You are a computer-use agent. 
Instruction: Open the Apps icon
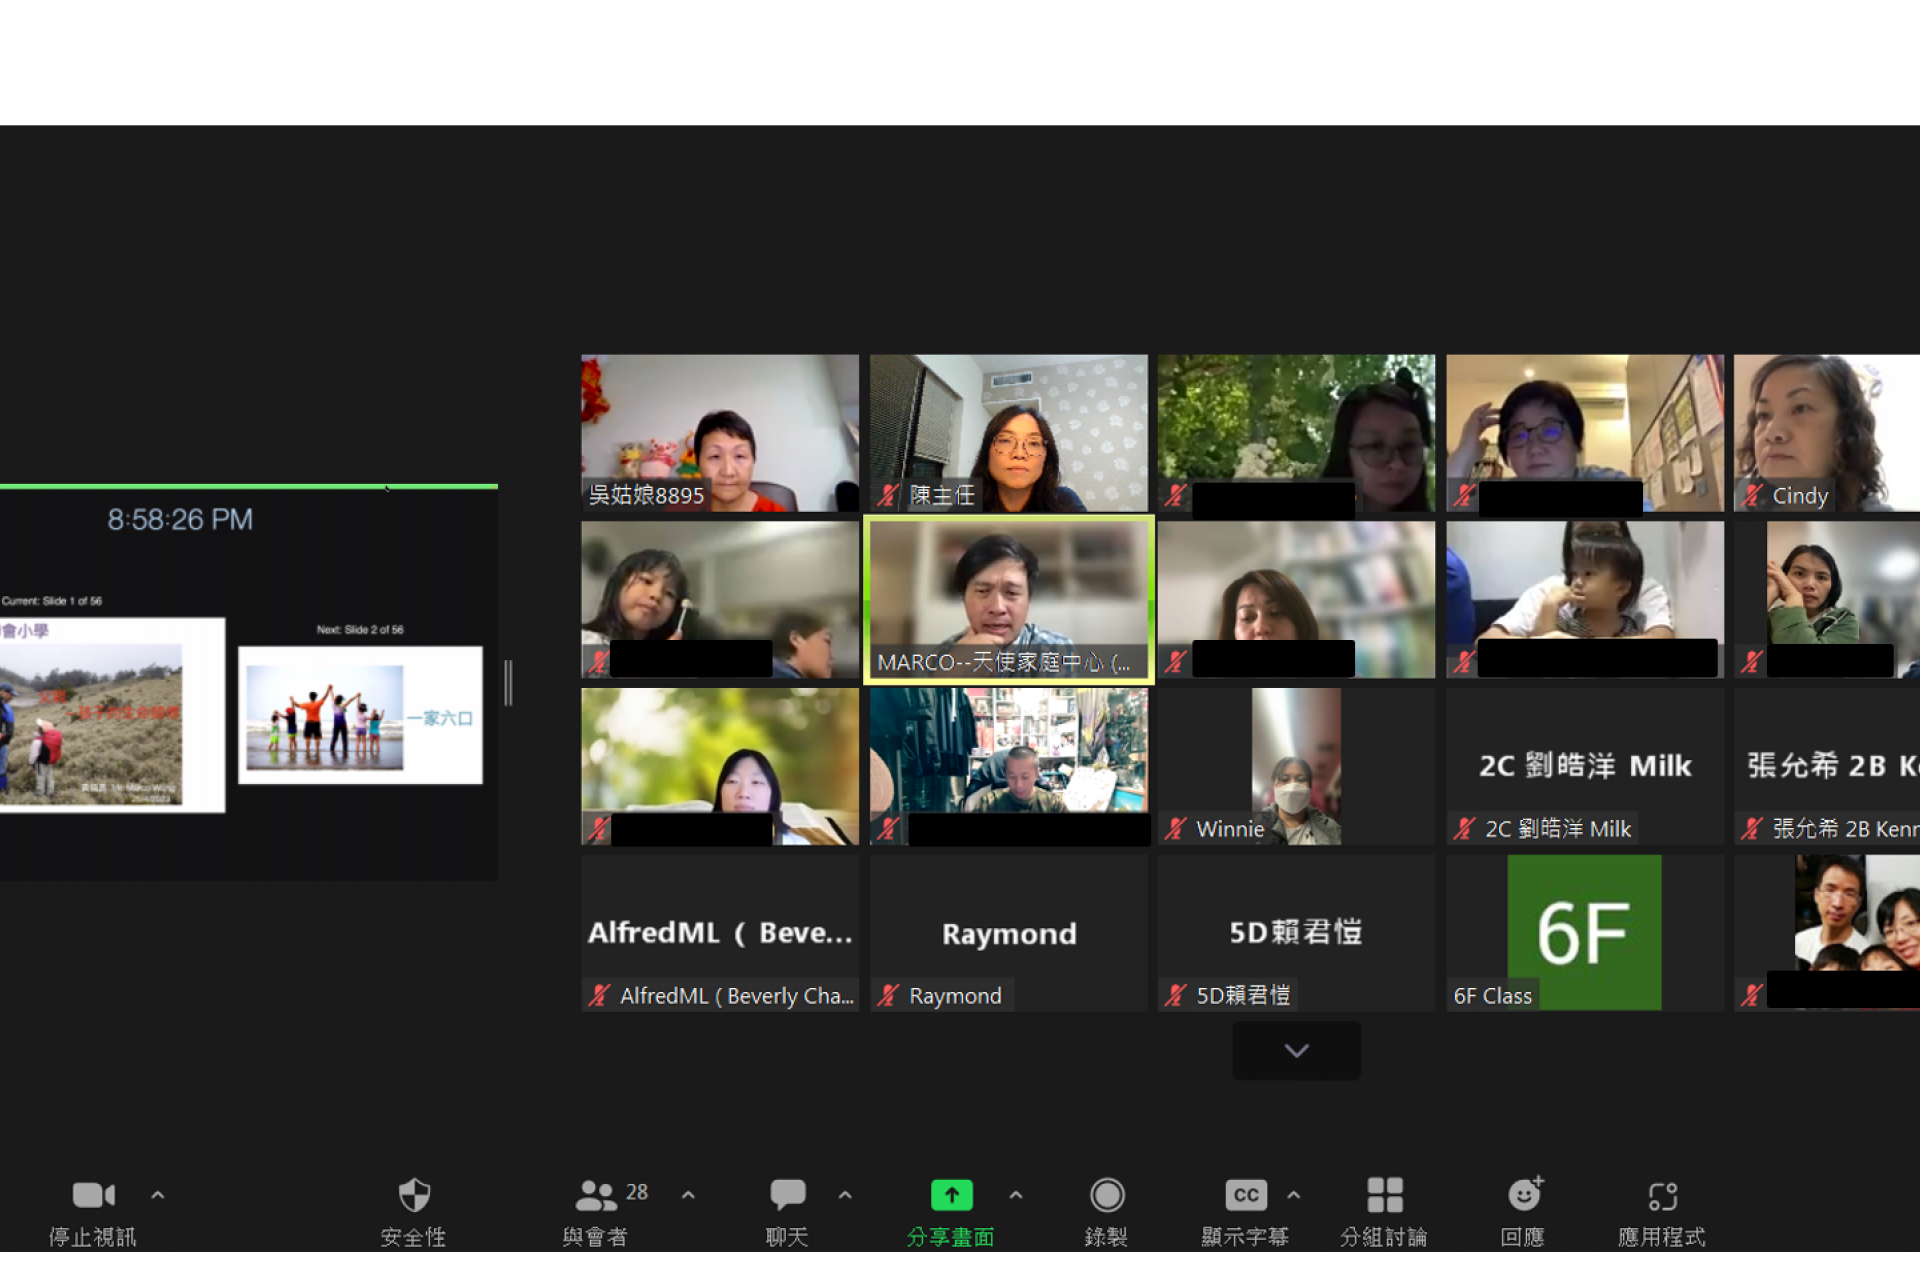click(1663, 1196)
